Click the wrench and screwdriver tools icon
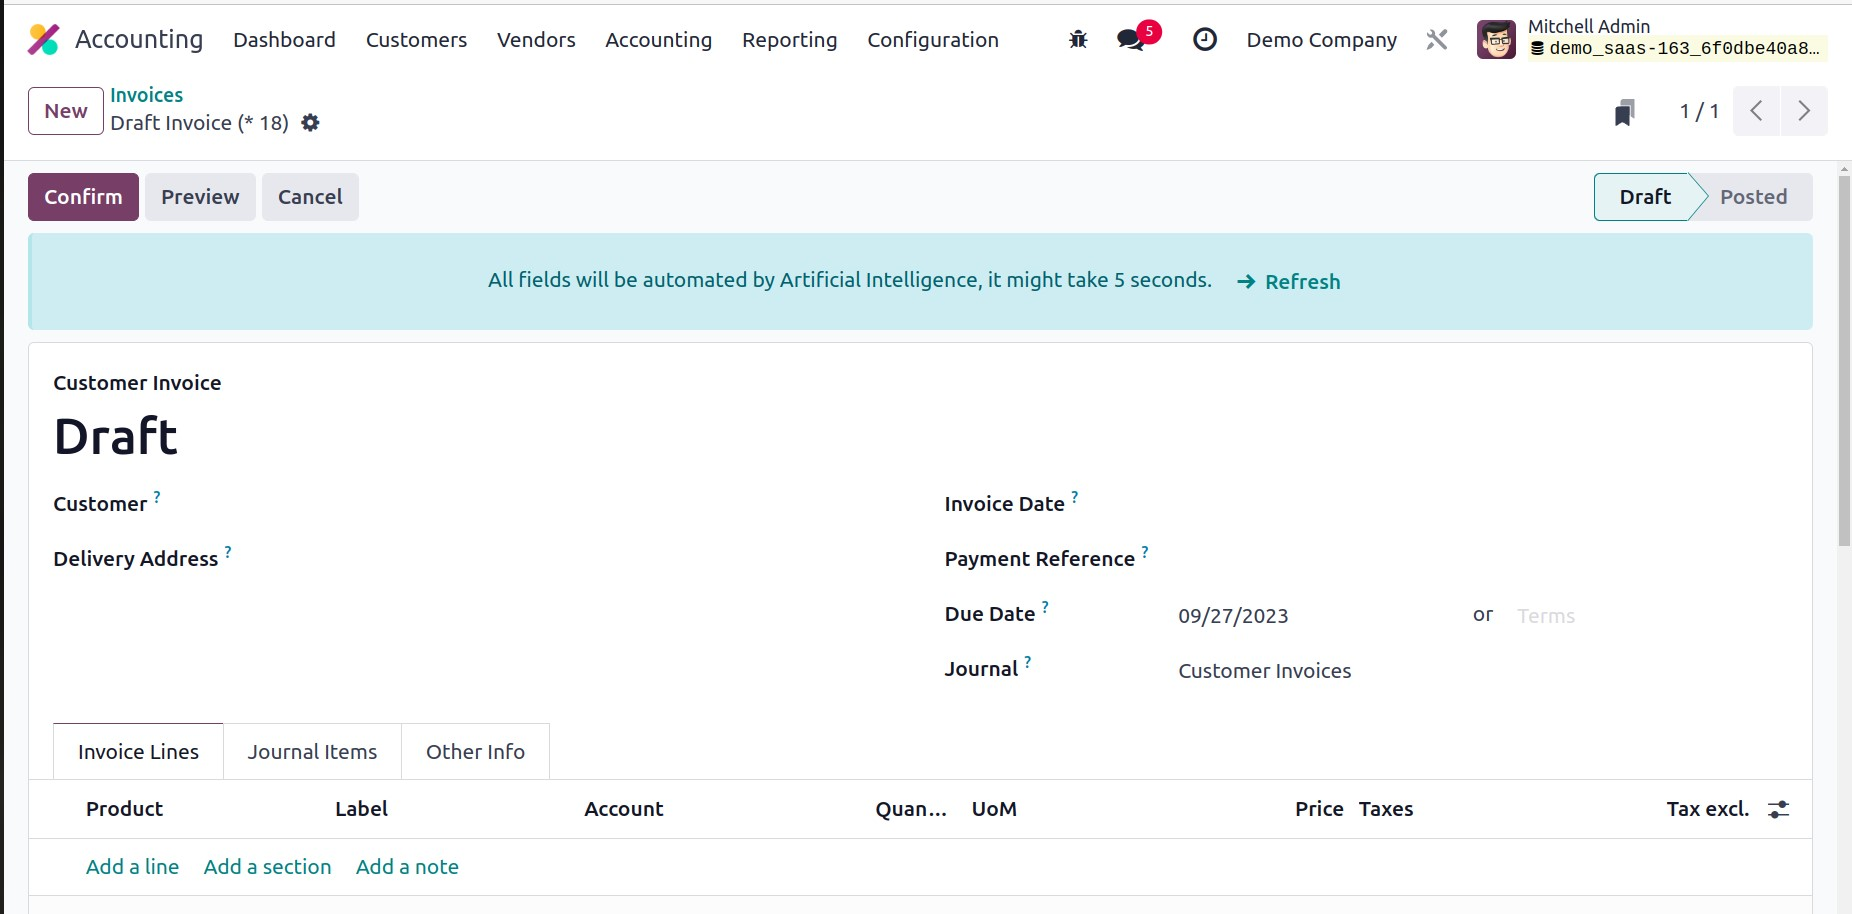 pos(1437,40)
